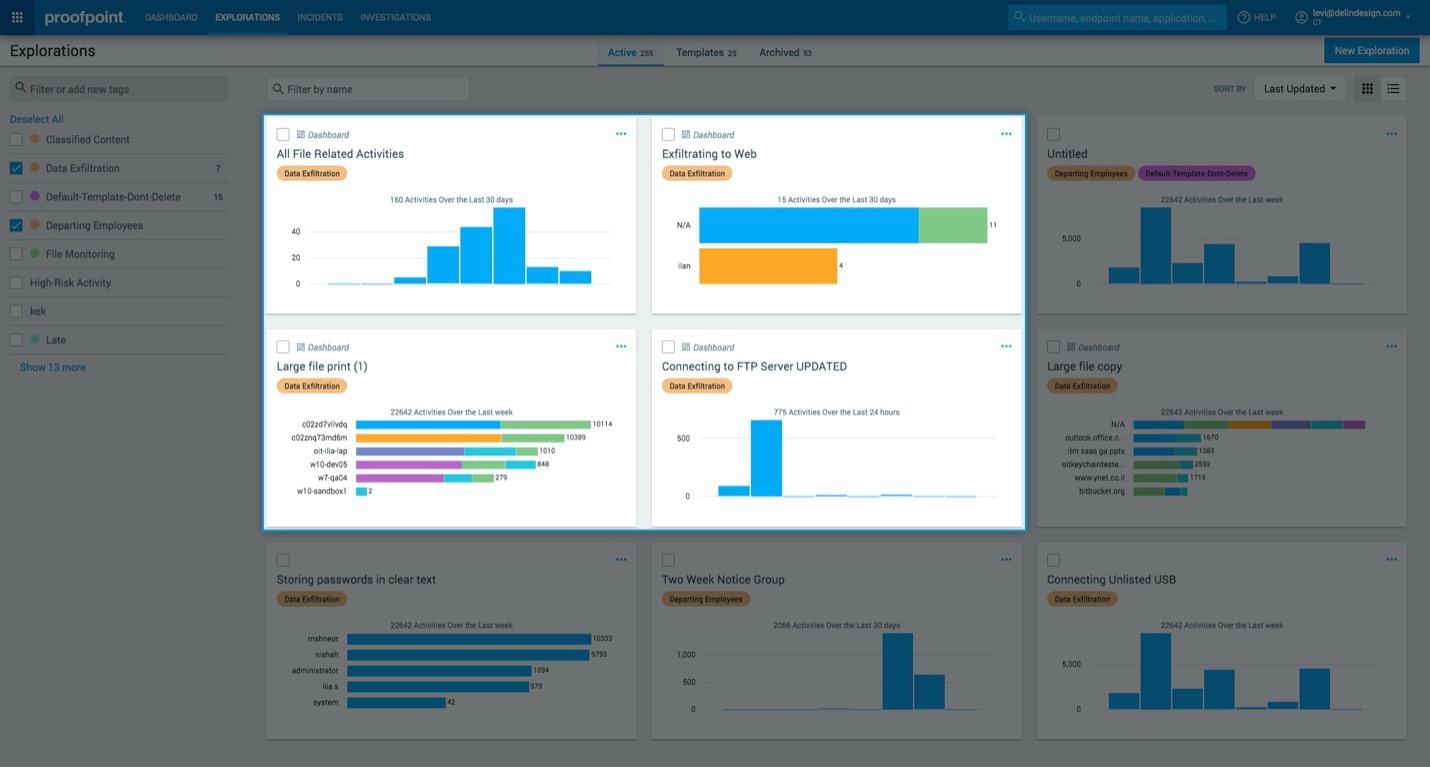Click the Filter by name input field
This screenshot has width=1430, height=770.
(x=368, y=89)
